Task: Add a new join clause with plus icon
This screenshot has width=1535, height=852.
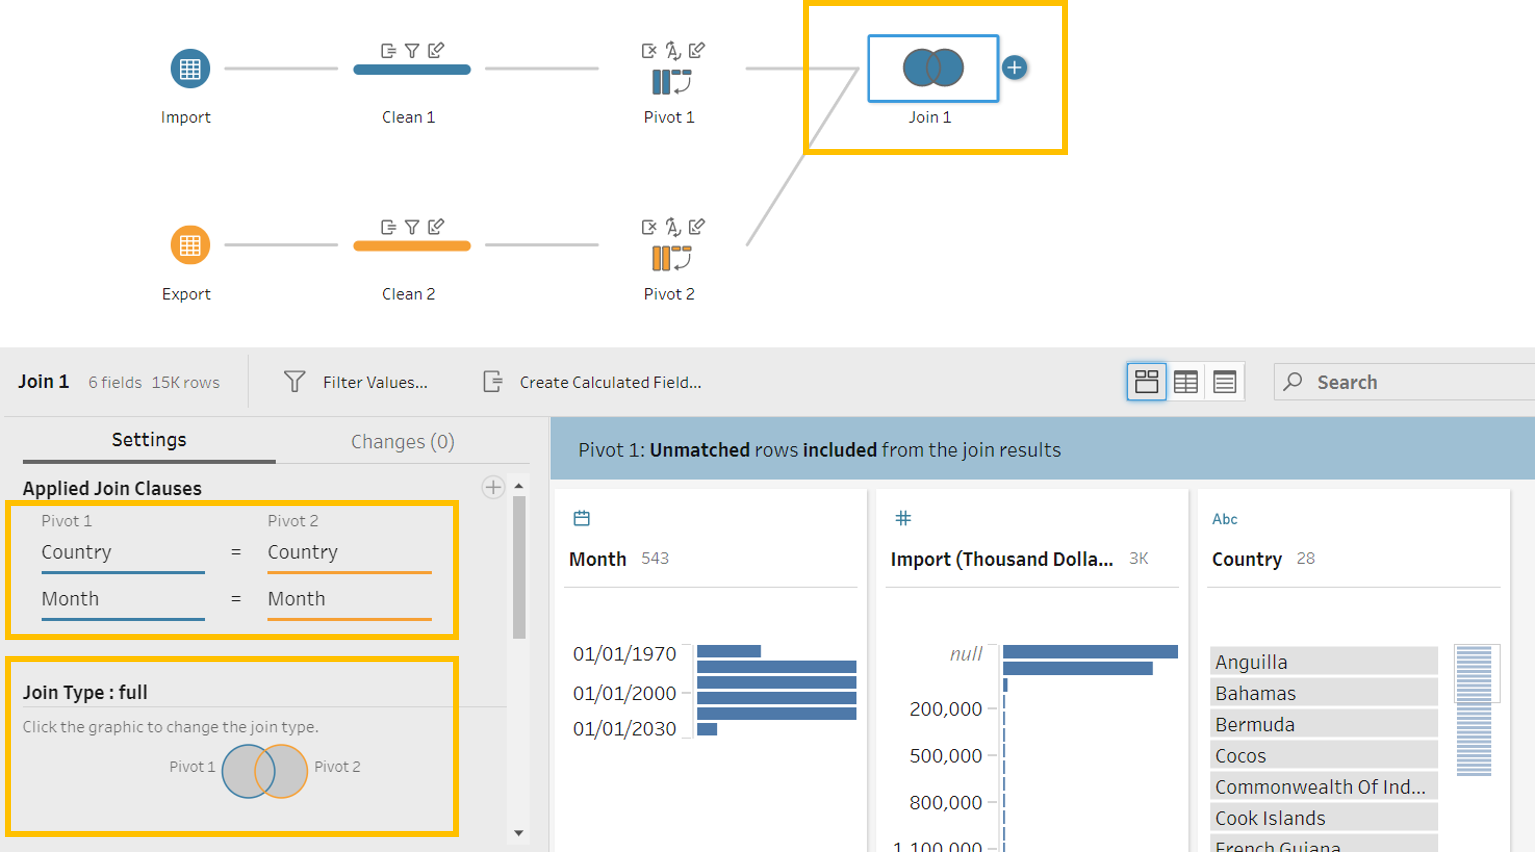Action: tap(493, 487)
